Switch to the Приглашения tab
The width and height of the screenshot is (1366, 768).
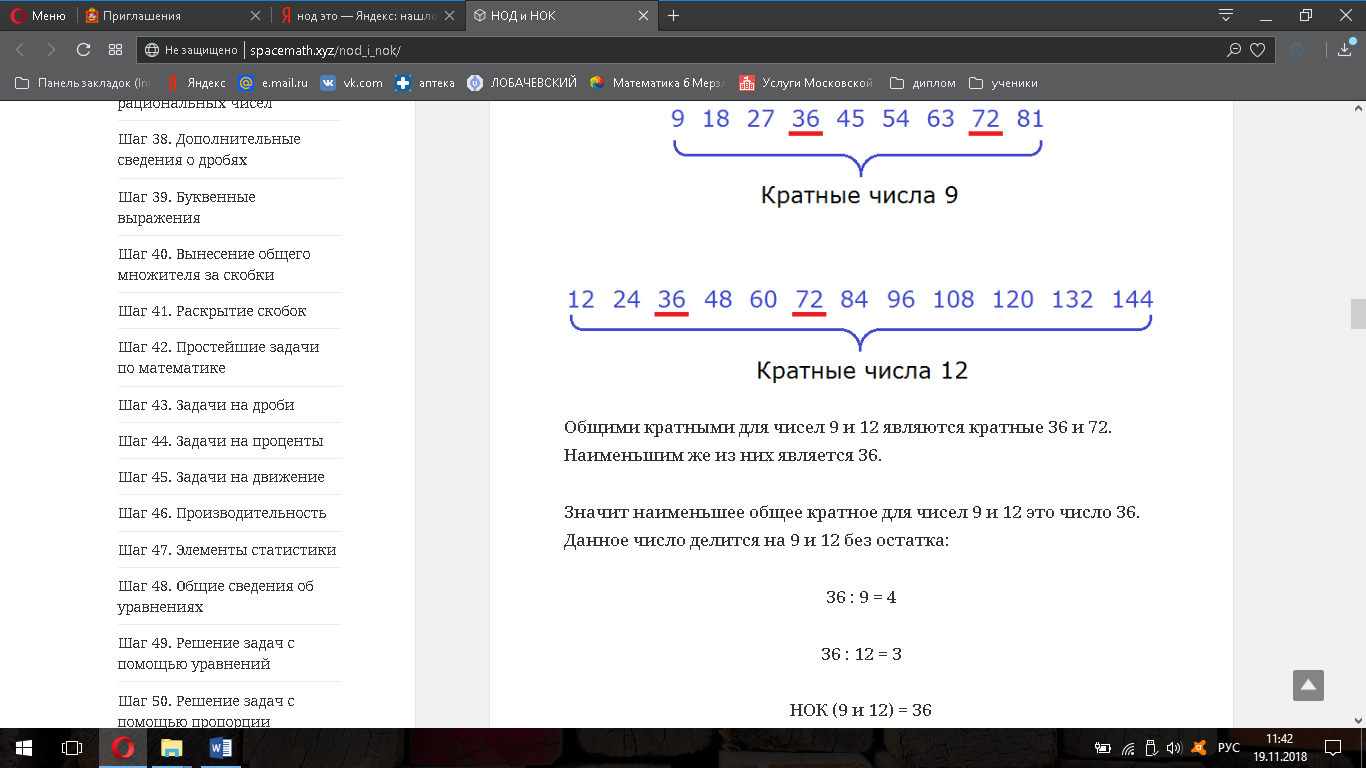tap(170, 15)
